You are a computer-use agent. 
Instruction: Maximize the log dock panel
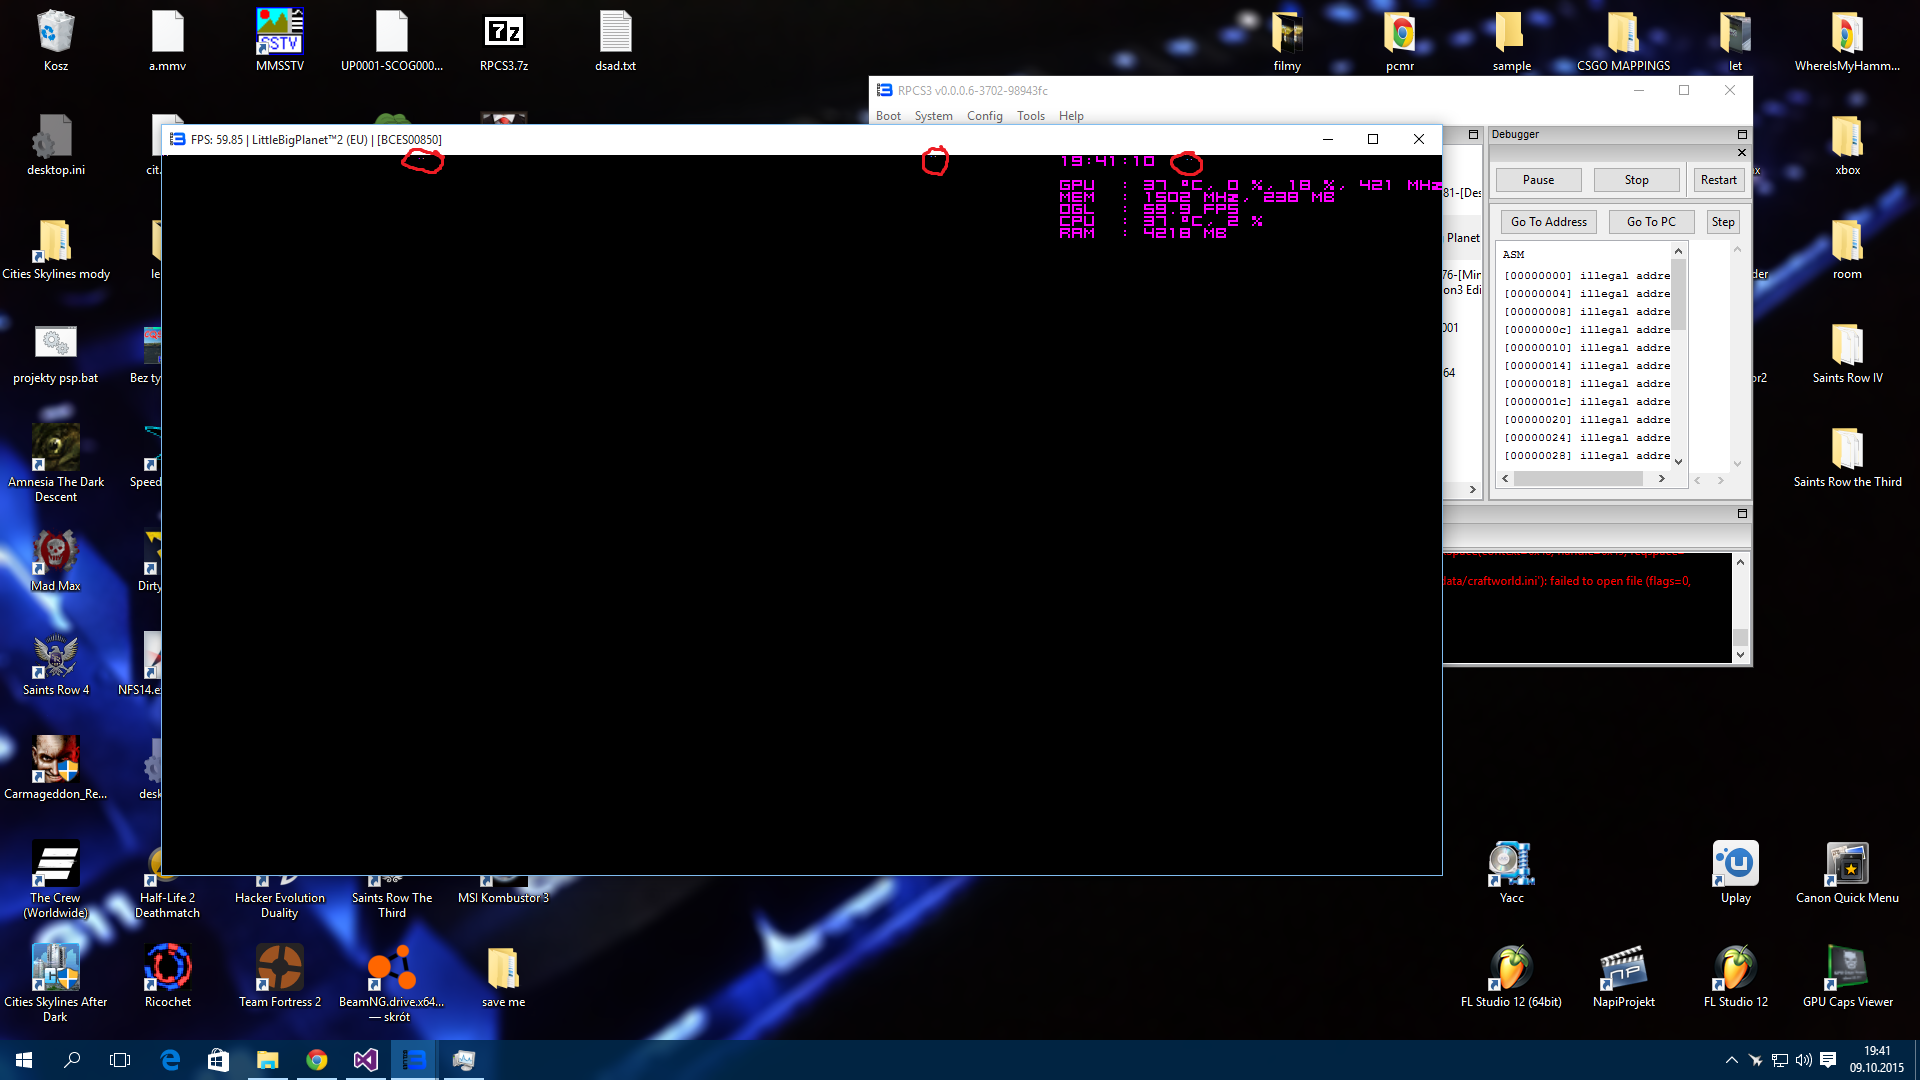click(1741, 513)
